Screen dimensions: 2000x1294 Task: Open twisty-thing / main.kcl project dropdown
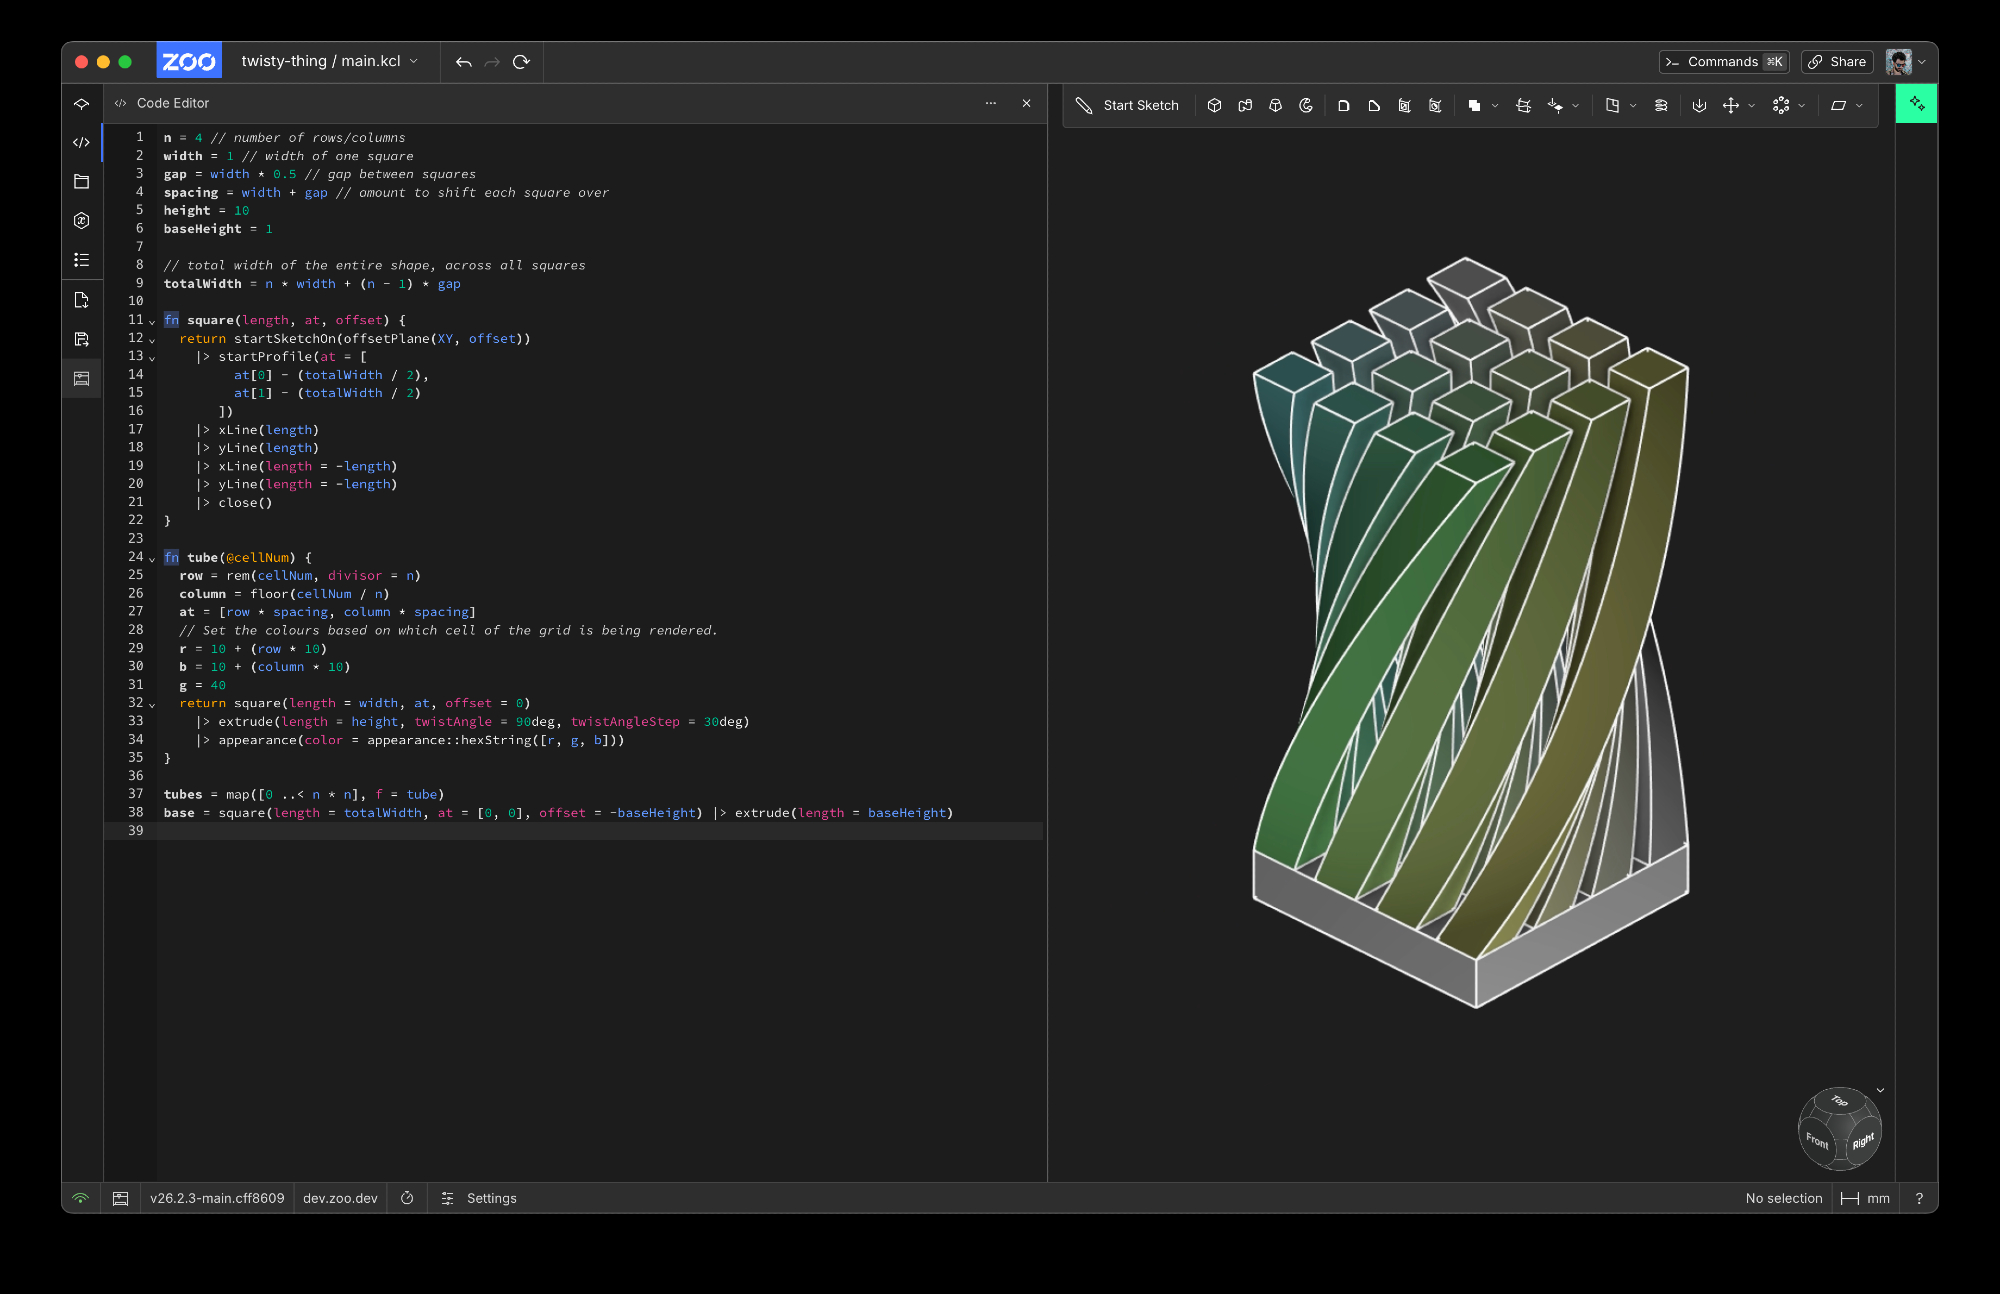pos(329,61)
